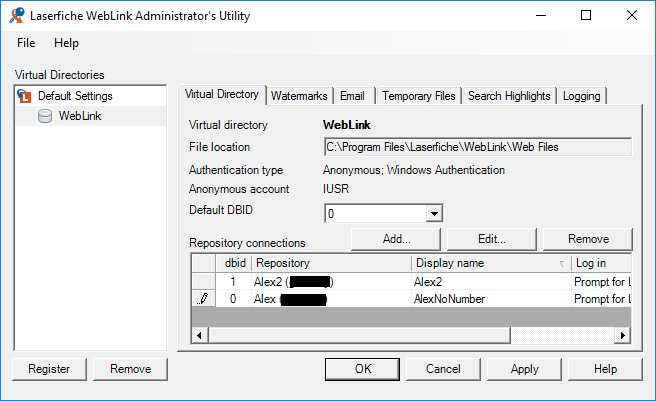Minimize the Administrator's Utility window
Viewport: 656px width, 401px height.
[541, 15]
